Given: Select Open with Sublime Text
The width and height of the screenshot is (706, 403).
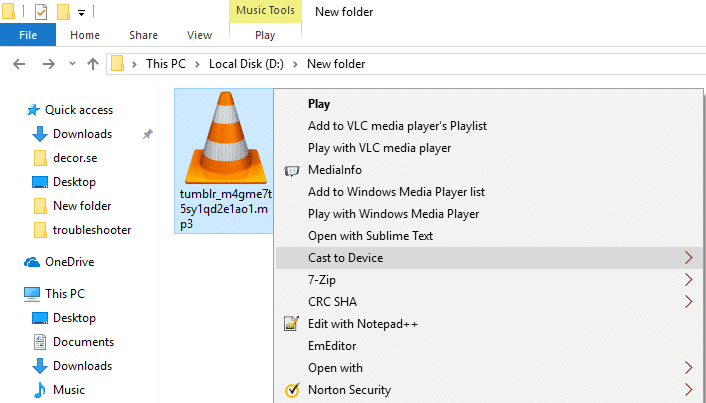Looking at the screenshot, I should pos(370,236).
